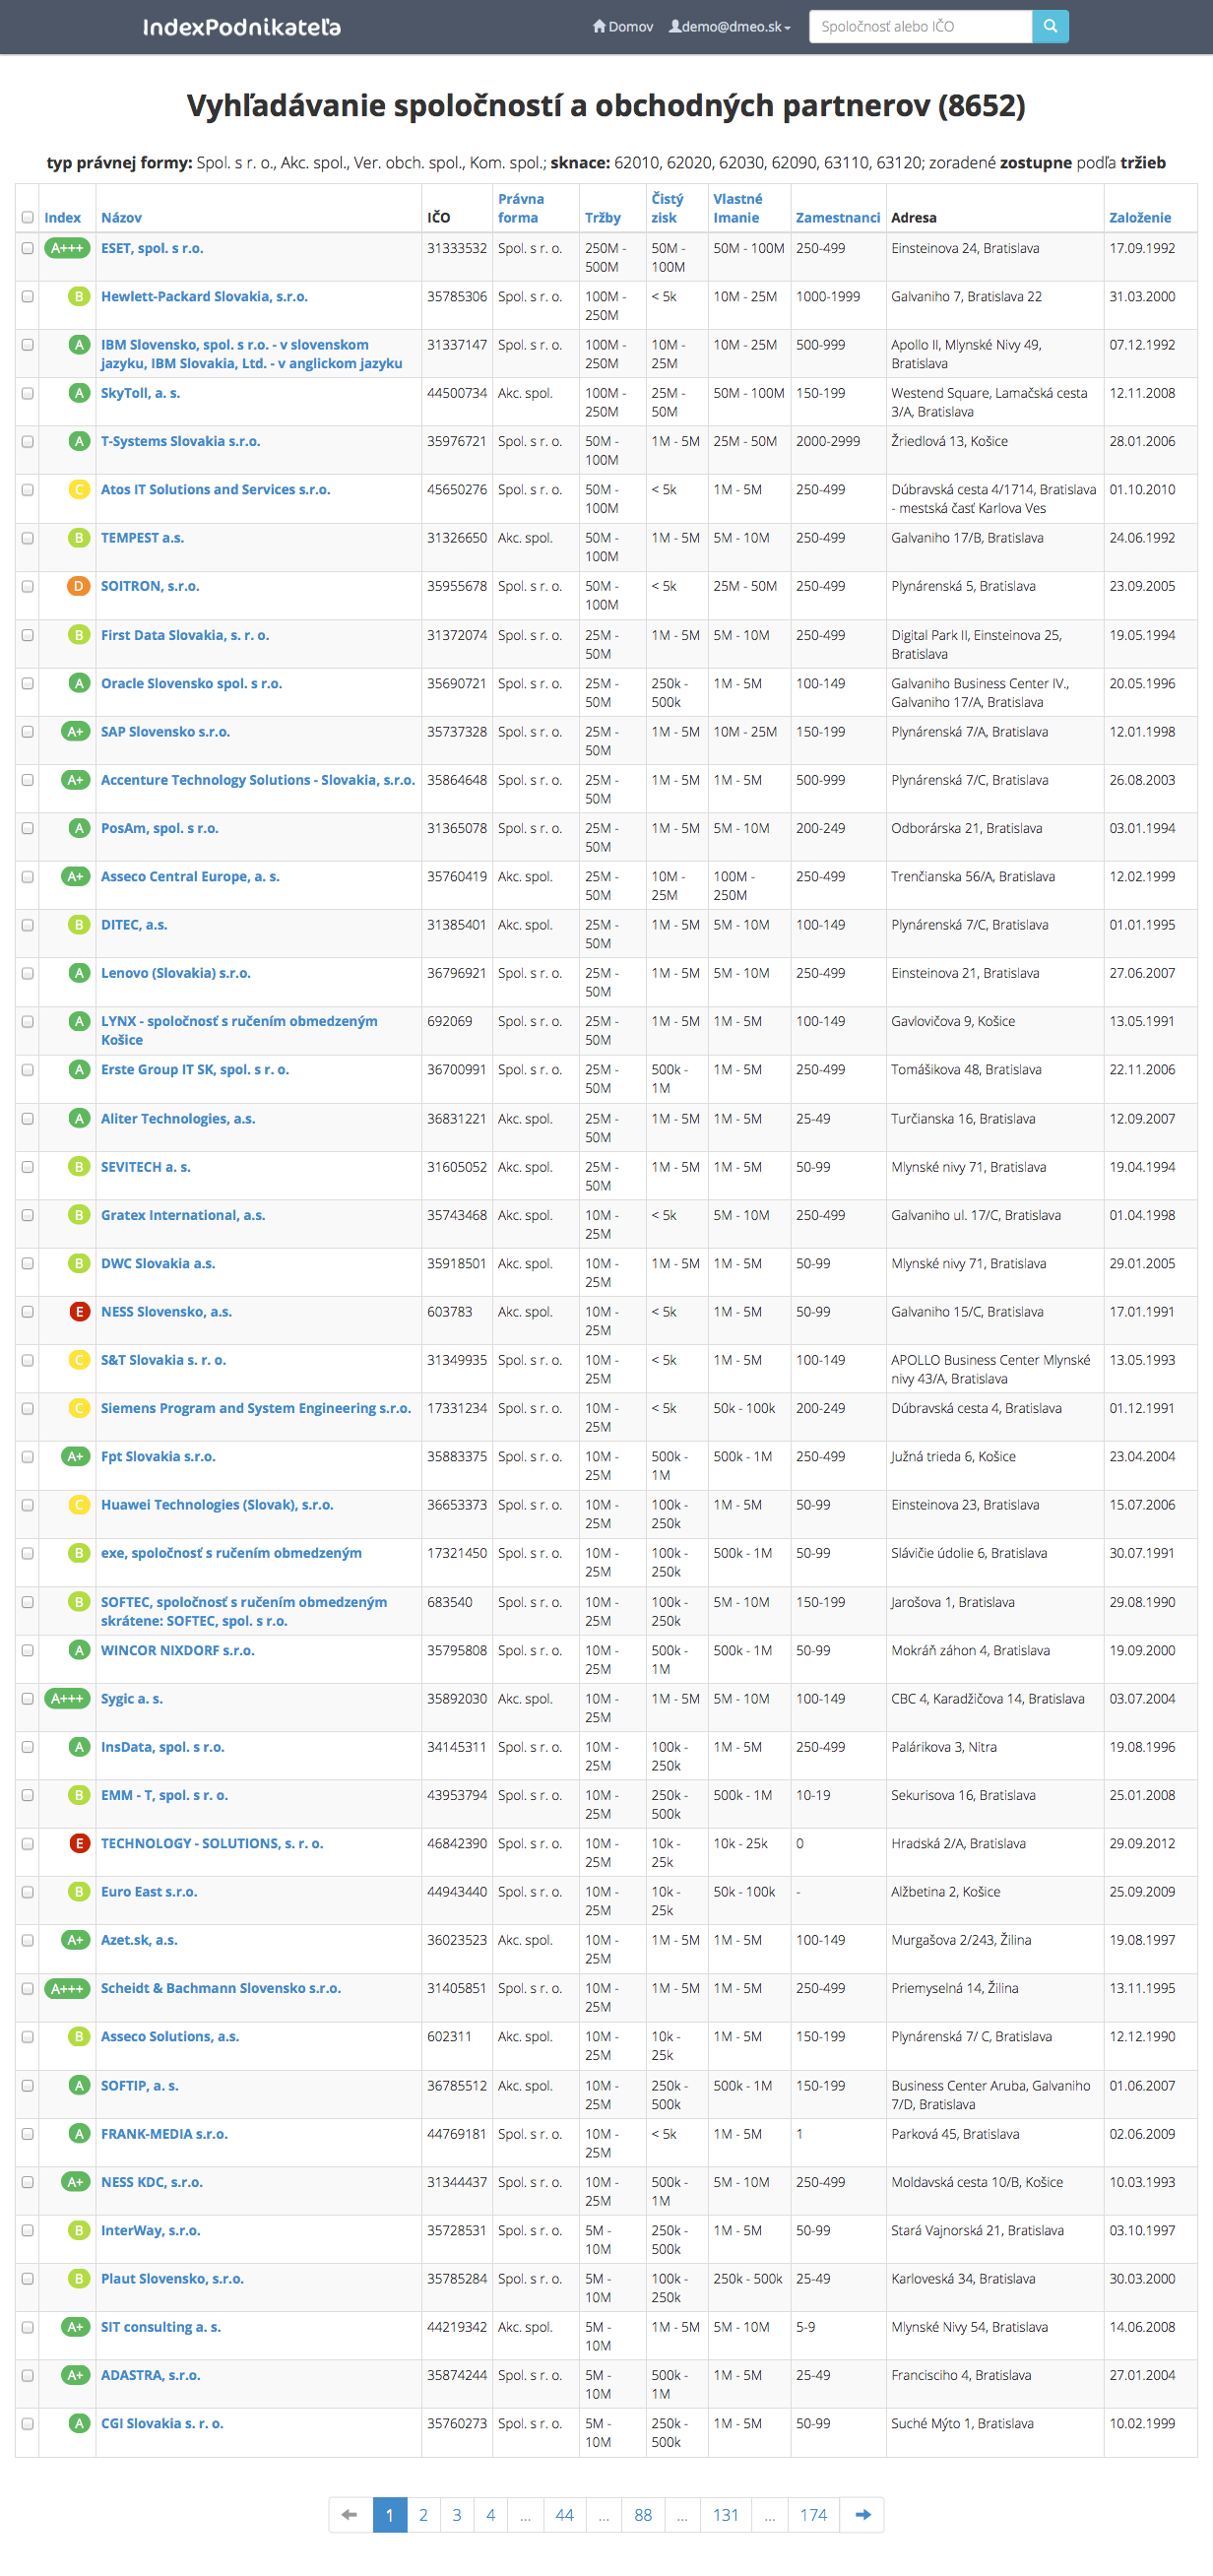1213x2576 pixels.
Task: Click the Domov home icon
Action: pyautogui.click(x=599, y=27)
